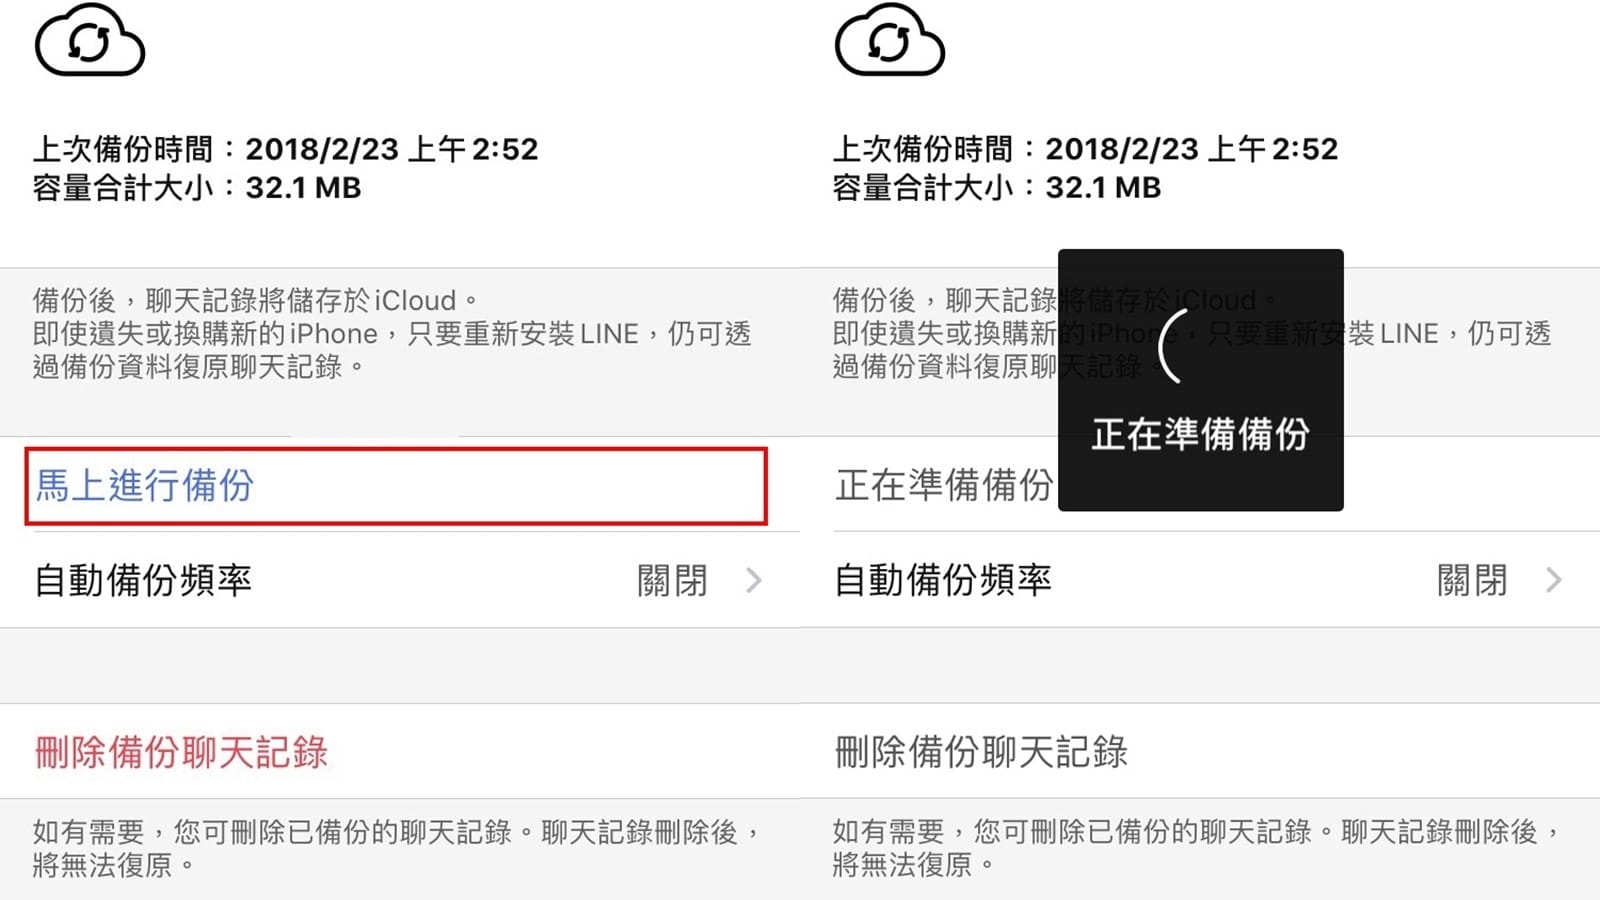1600x900 pixels.
Task: Click left 上次備份時間 2018/2/23 text
Action: pyautogui.click(x=285, y=149)
